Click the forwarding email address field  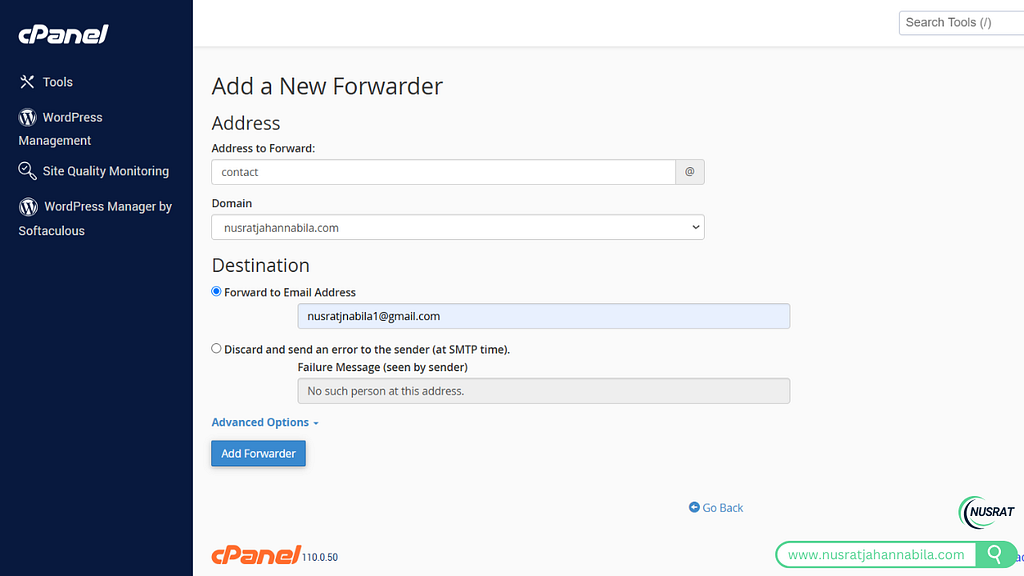[543, 316]
